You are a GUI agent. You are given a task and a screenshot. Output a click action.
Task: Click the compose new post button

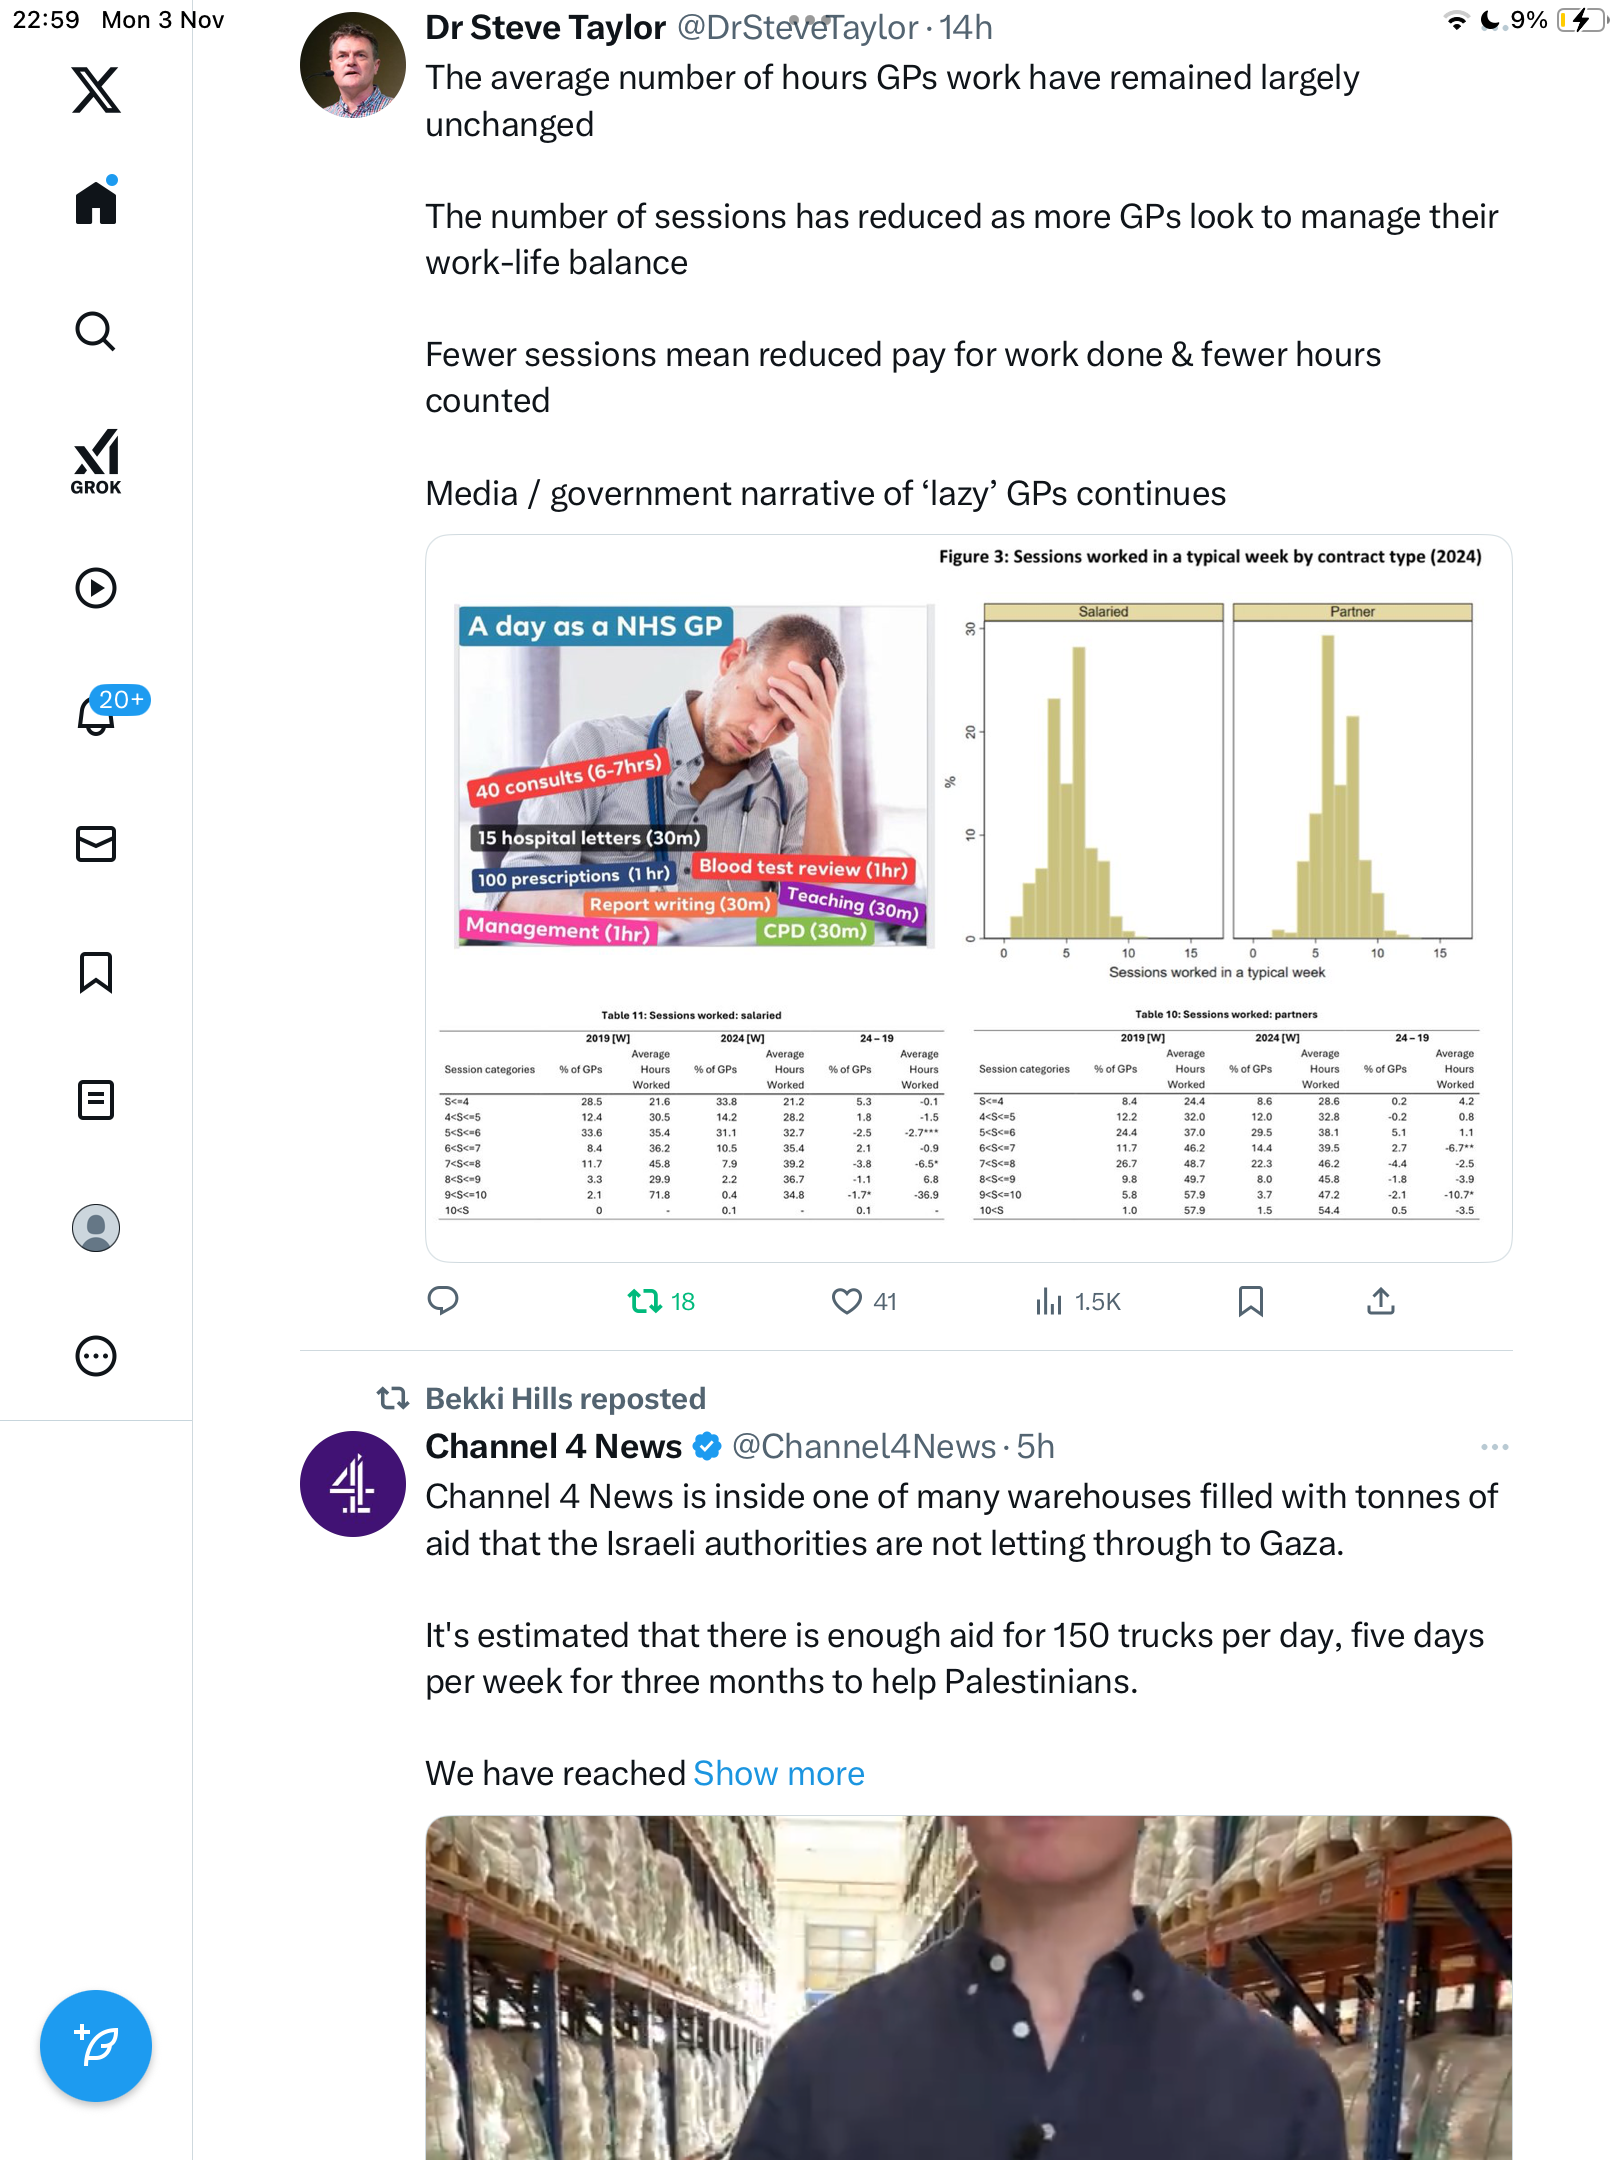pos(96,2046)
